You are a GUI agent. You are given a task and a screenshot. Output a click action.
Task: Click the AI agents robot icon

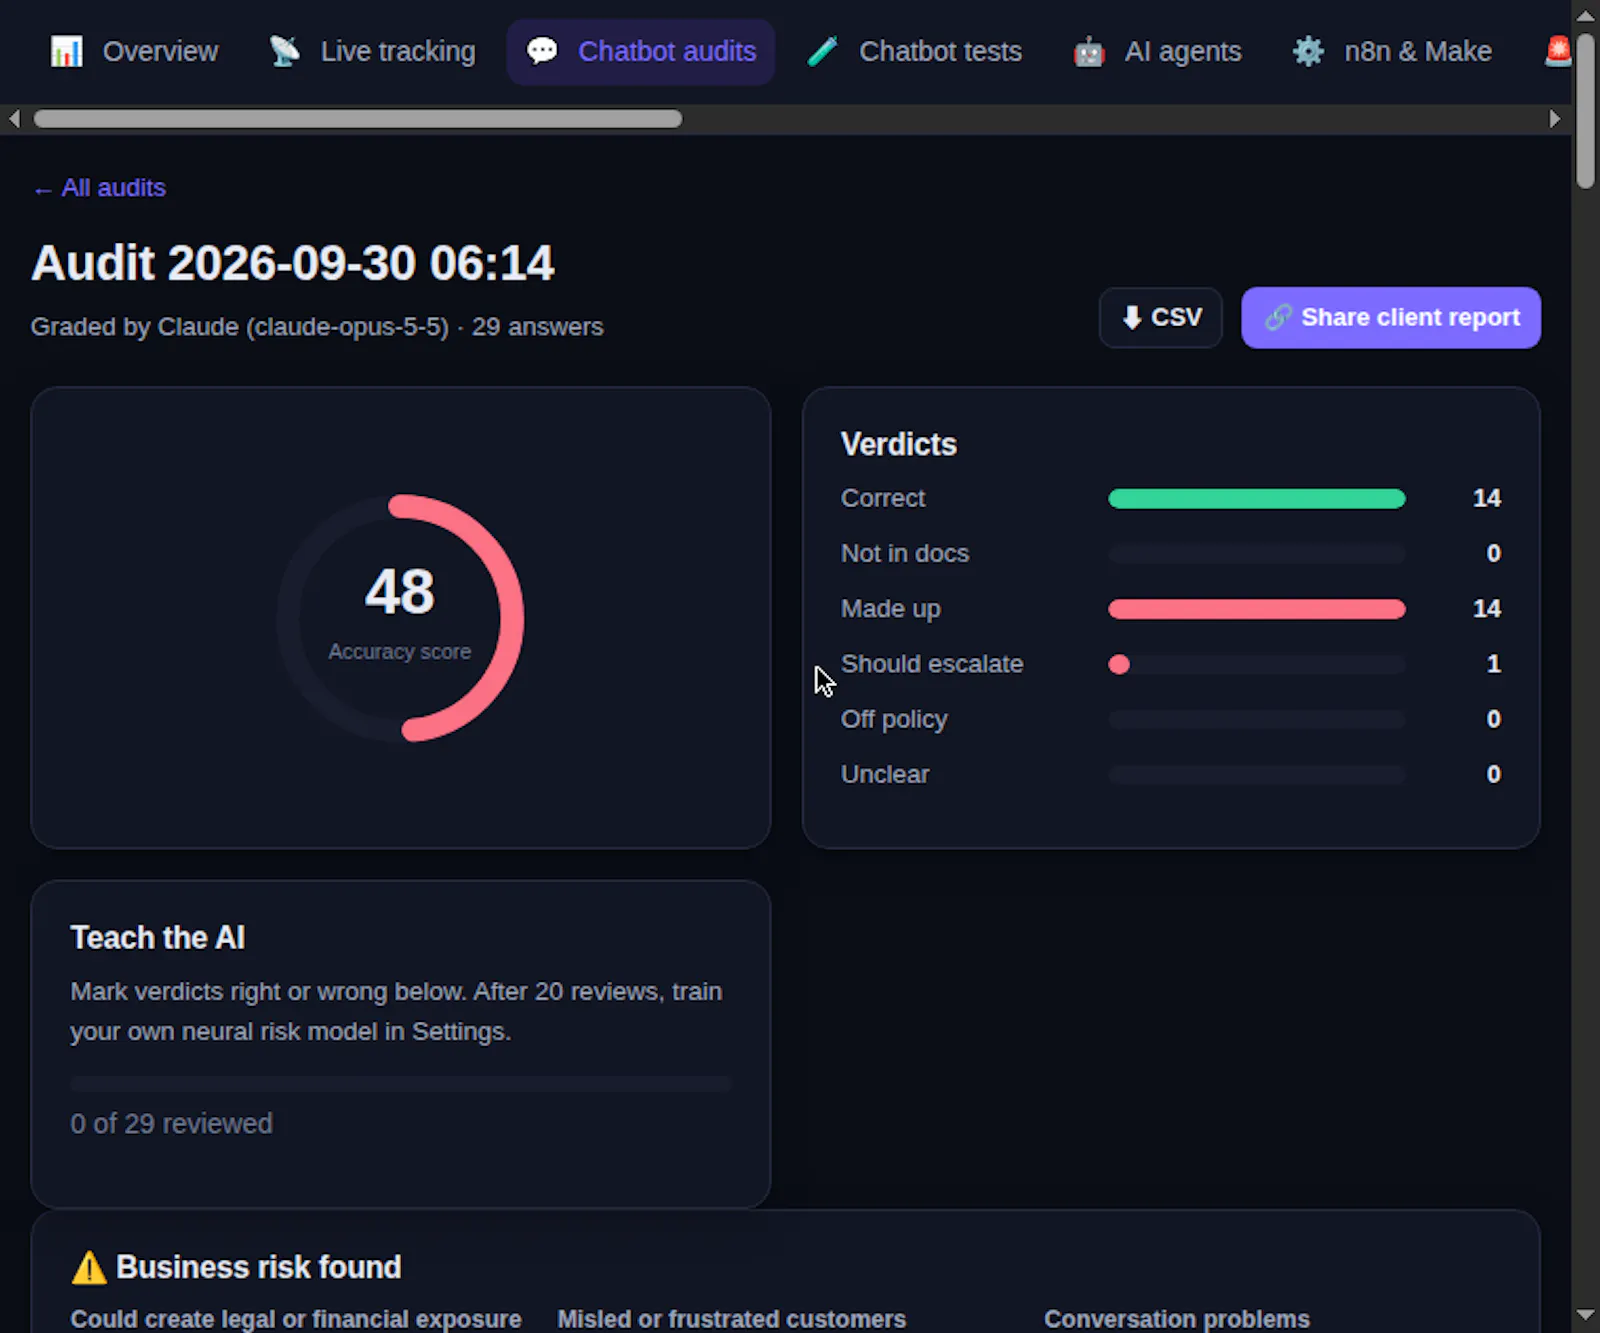click(1089, 51)
